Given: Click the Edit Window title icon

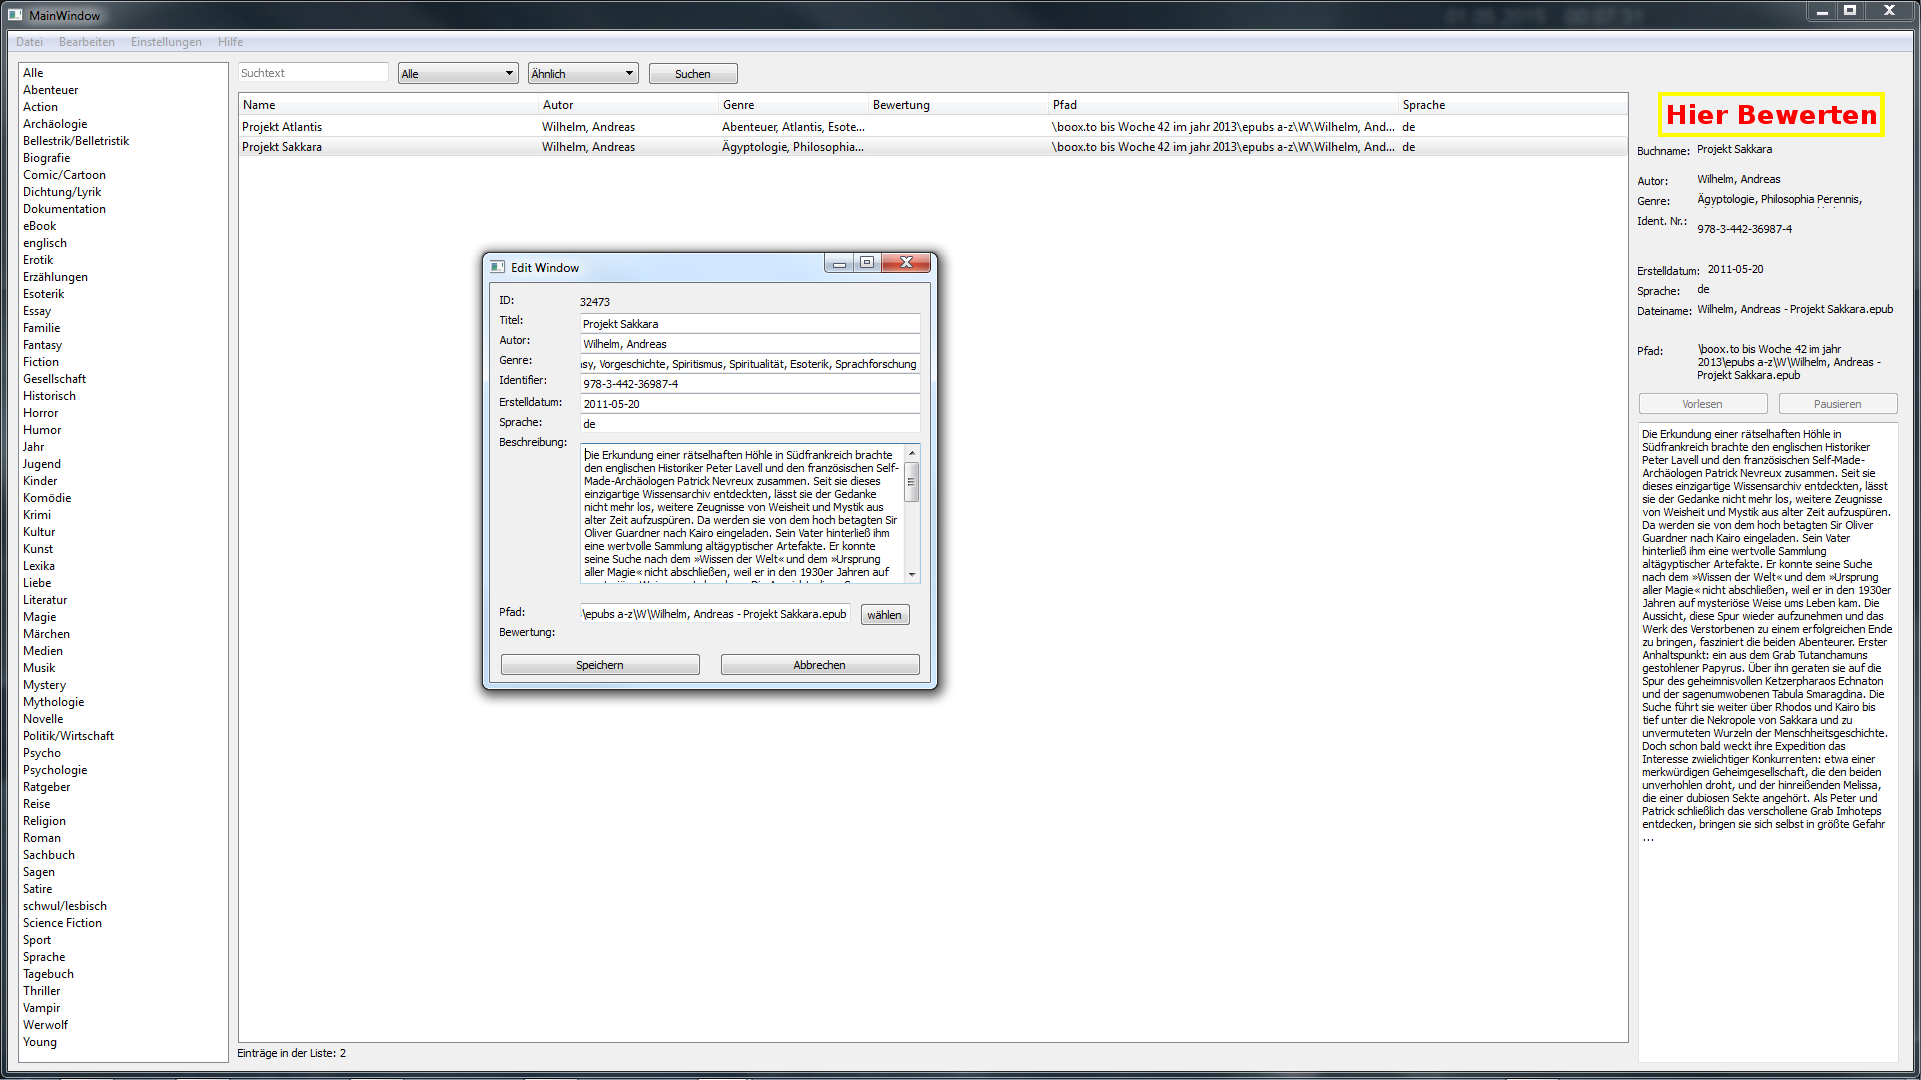Looking at the screenshot, I should [497, 267].
